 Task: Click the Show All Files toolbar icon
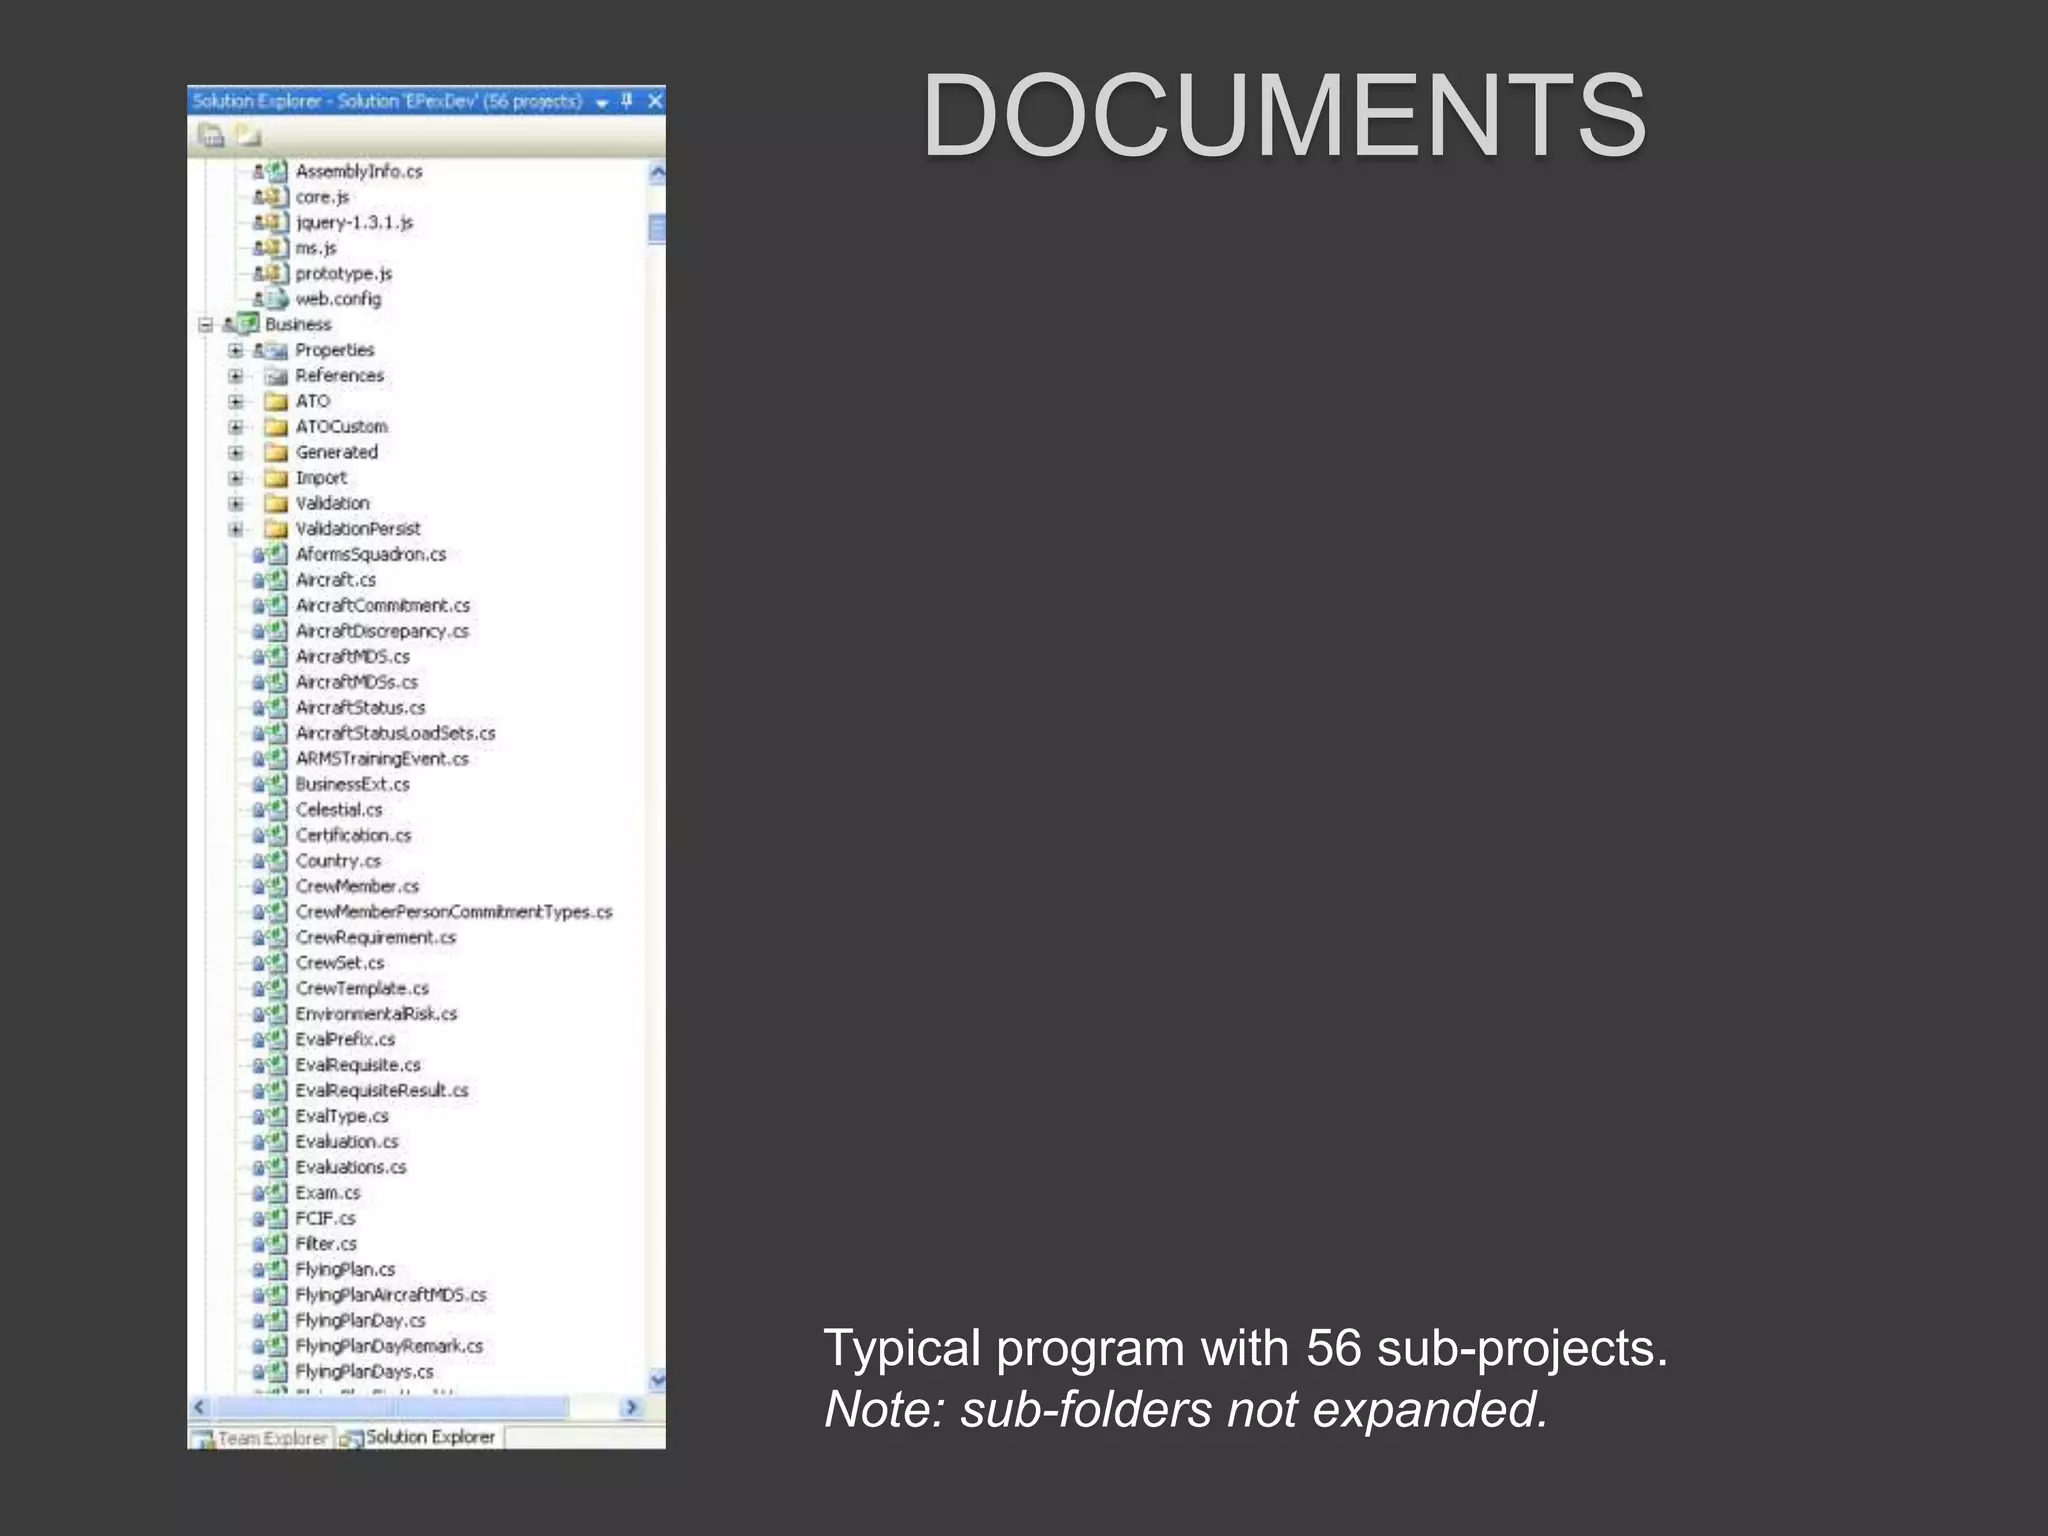point(248,135)
